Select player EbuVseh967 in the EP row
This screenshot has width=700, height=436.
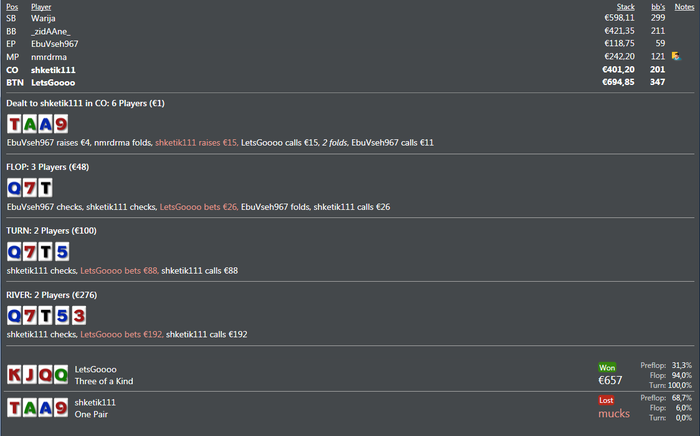coord(54,44)
